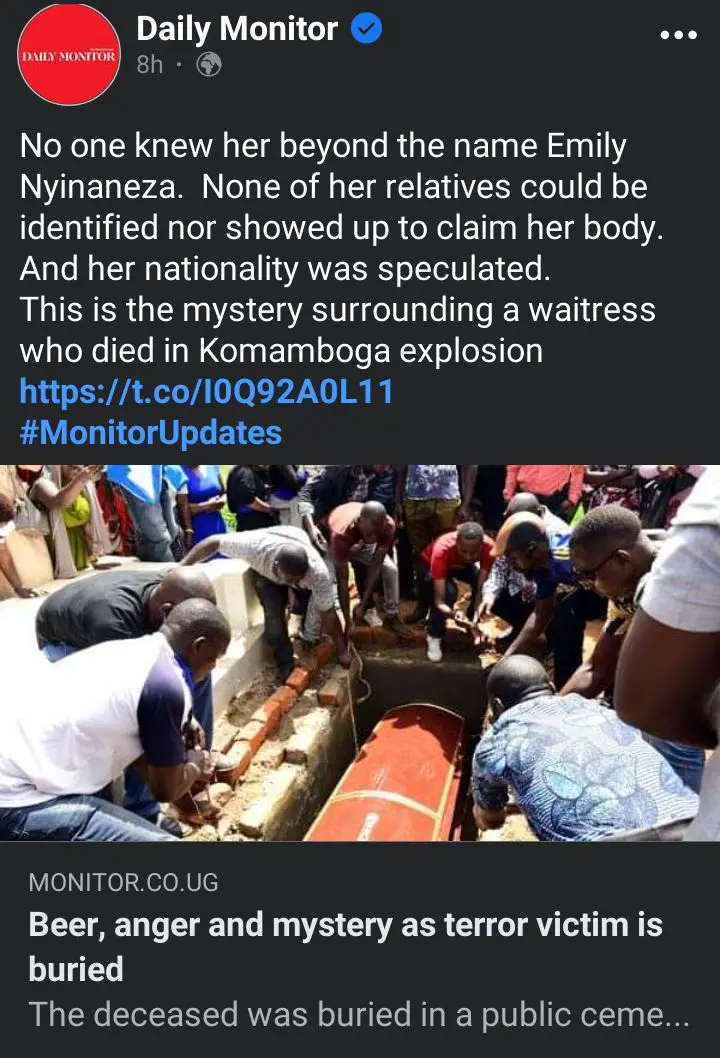Open the Daily Monitor red profile logo

pos(69,54)
